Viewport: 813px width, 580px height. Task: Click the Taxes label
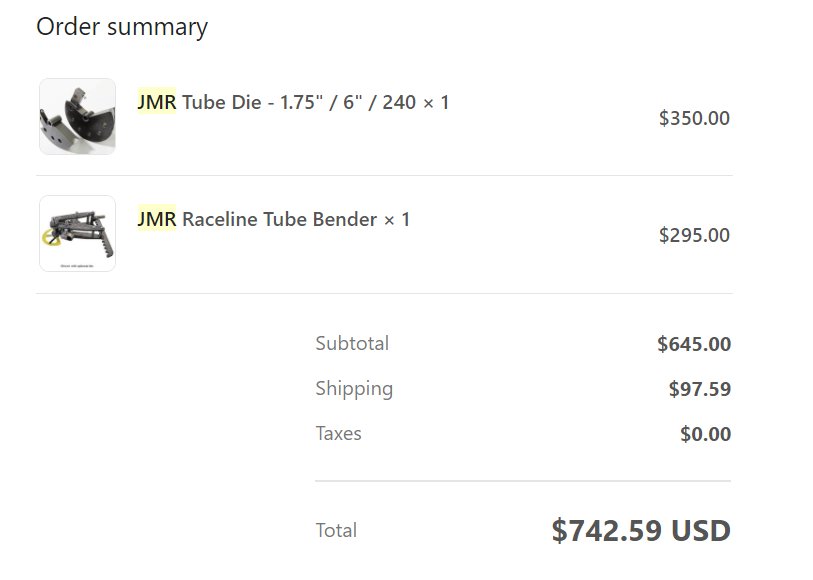338,433
